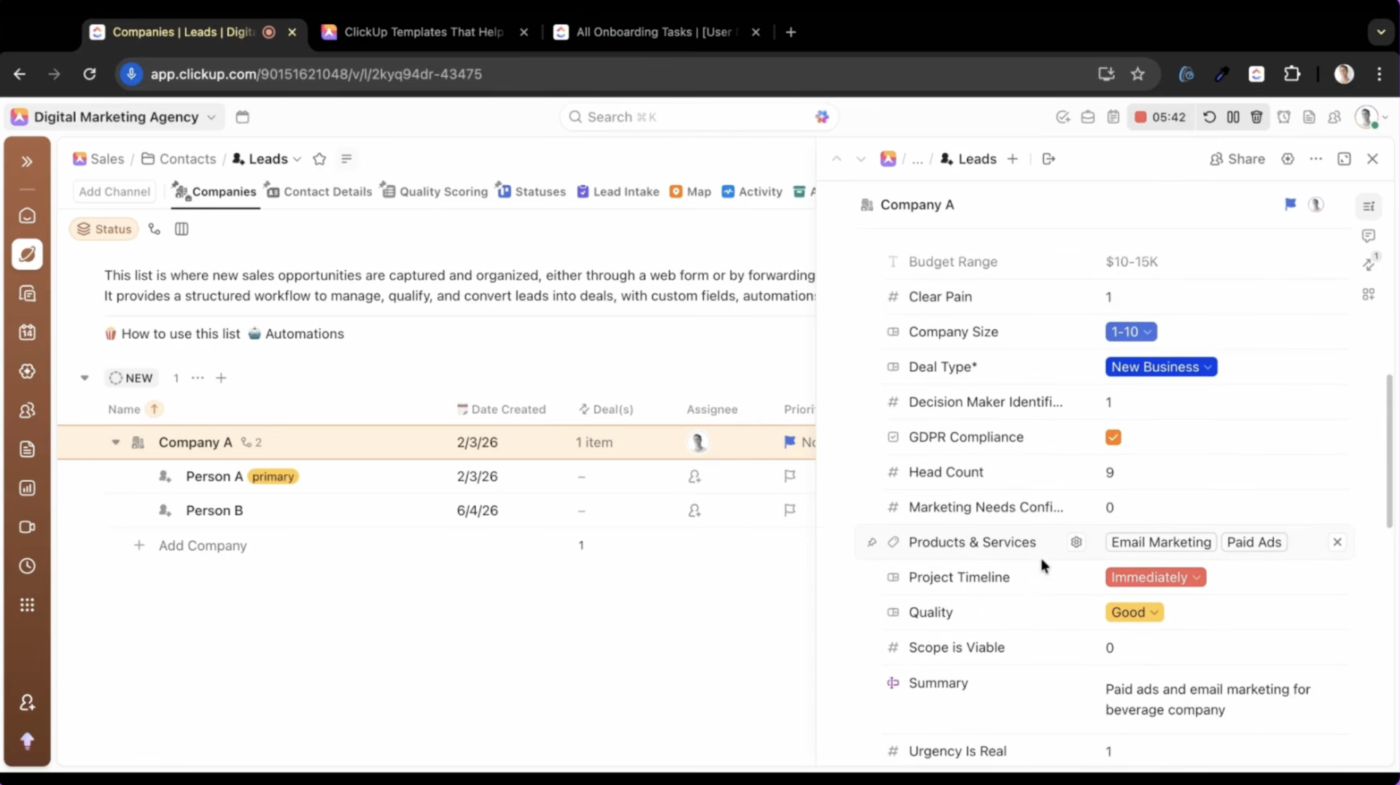Open the Deal Type New Business dropdown
Viewport: 1400px width, 785px height.
[x=1161, y=367]
